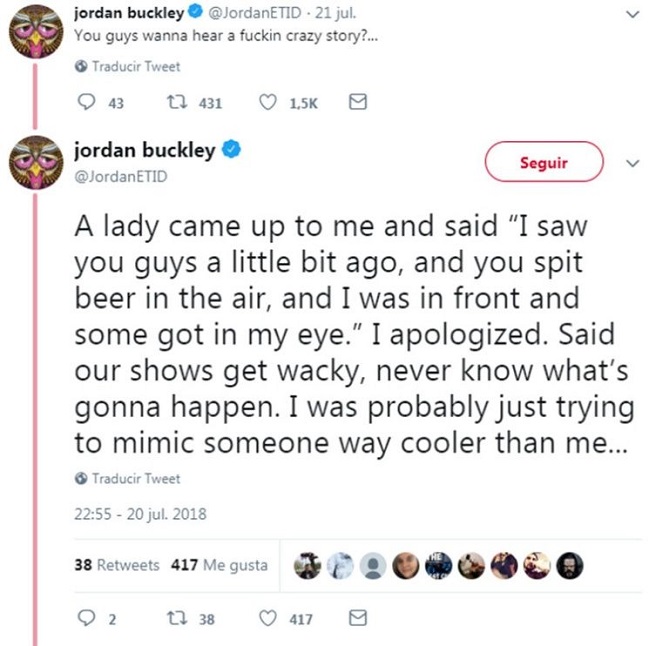This screenshot has height=646, width=649.
Task: Click the owl avatar of the top tweet
Action: click(x=37, y=32)
